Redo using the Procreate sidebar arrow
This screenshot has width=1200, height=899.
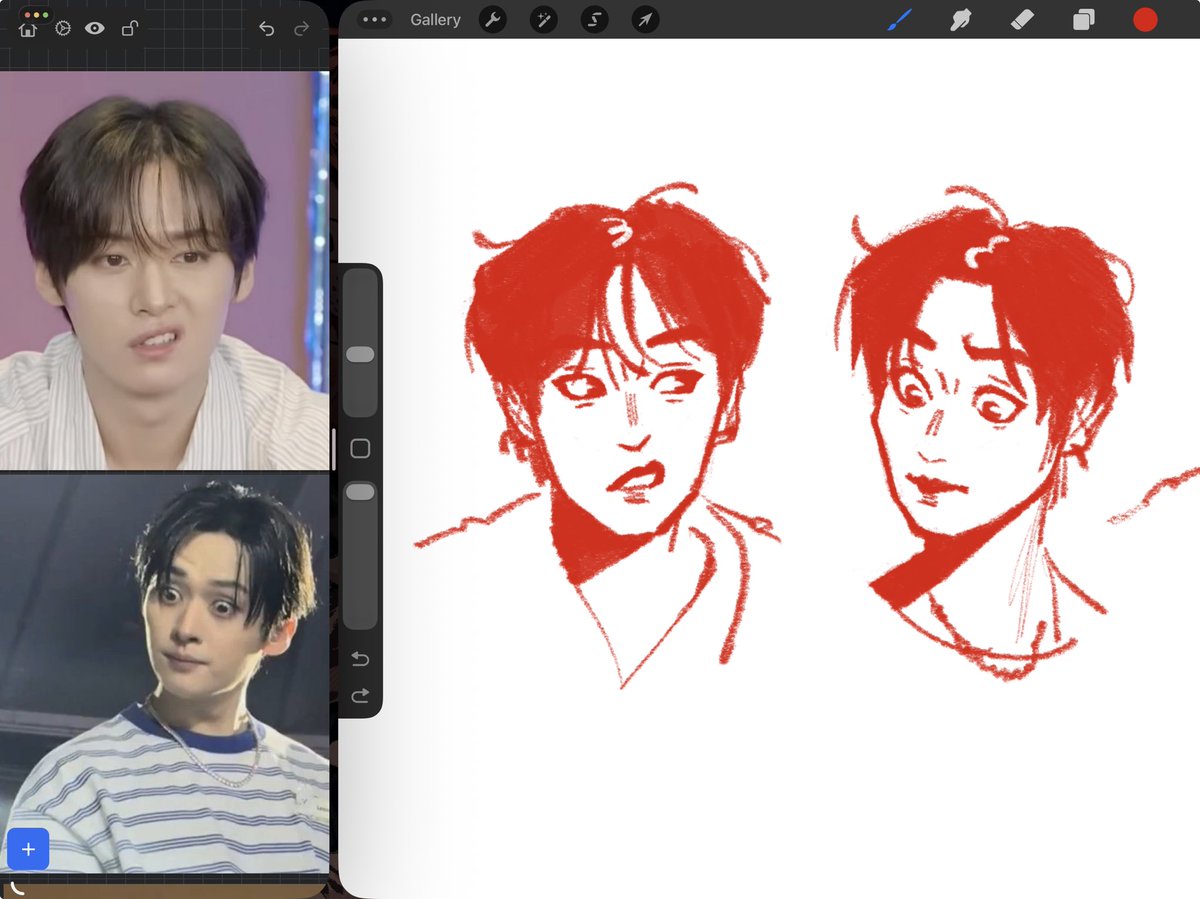pos(360,695)
